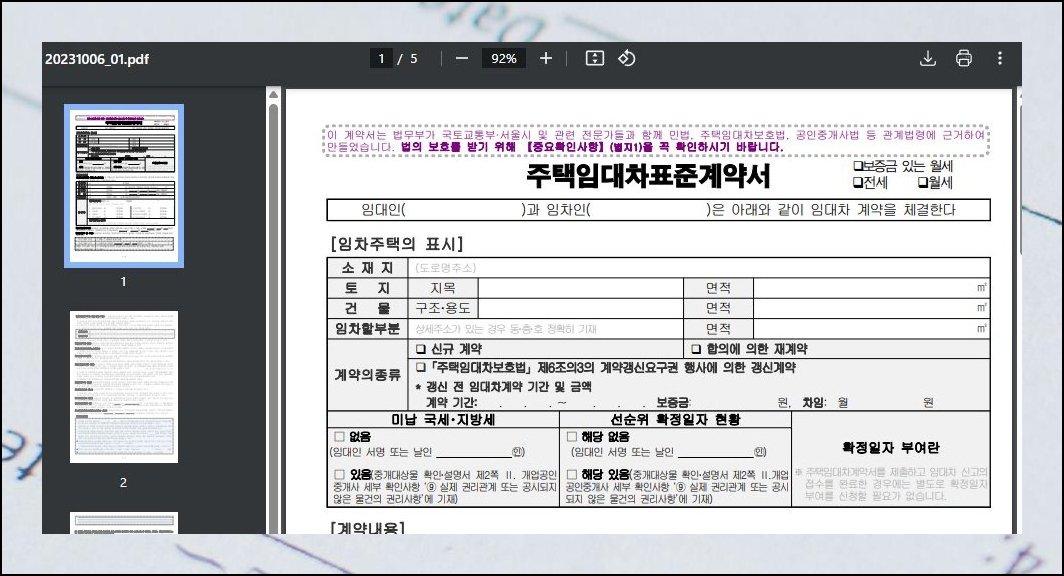Check the 월세 checkbox
1064x576 pixels.
click(x=923, y=183)
